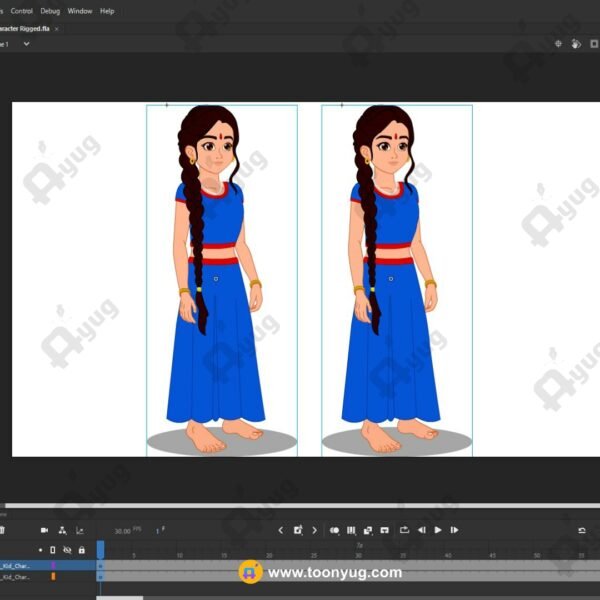Toggle hide all layers eye icon
Image resolution: width=600 pixels, height=600 pixels.
click(67, 550)
